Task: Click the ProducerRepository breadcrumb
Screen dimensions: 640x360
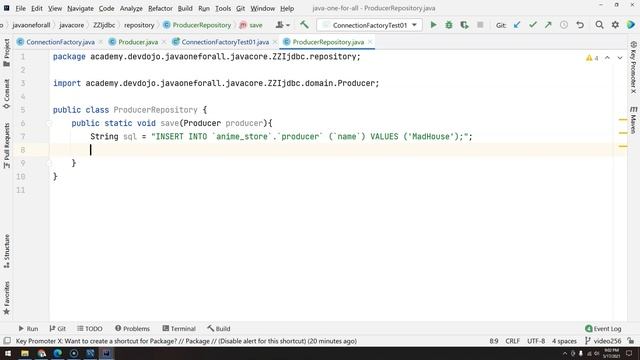Action: pyautogui.click(x=197, y=25)
